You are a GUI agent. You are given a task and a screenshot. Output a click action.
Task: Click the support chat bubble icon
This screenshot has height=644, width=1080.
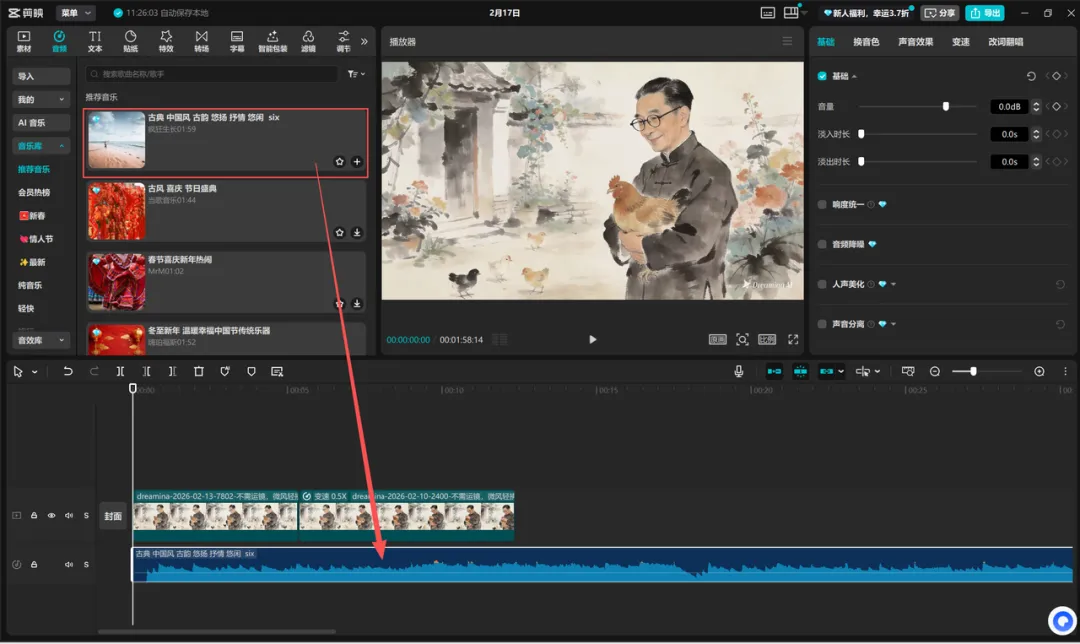(1062, 621)
